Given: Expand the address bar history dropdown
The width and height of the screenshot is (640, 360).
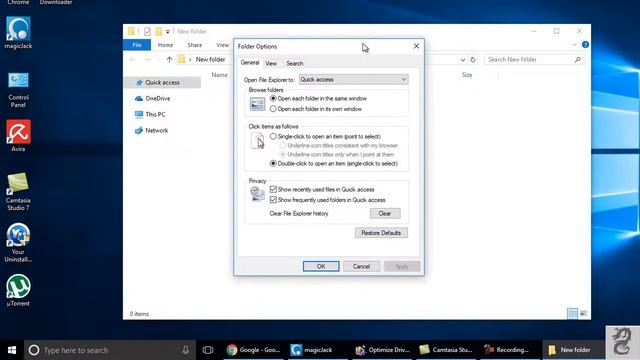Looking at the screenshot, I should [x=462, y=60].
